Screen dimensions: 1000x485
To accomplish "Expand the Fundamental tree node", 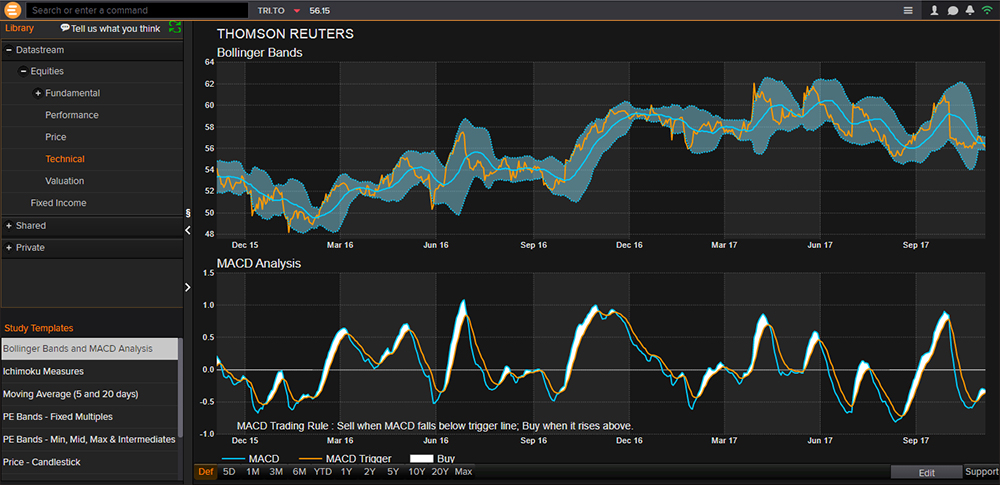I will (38, 93).
